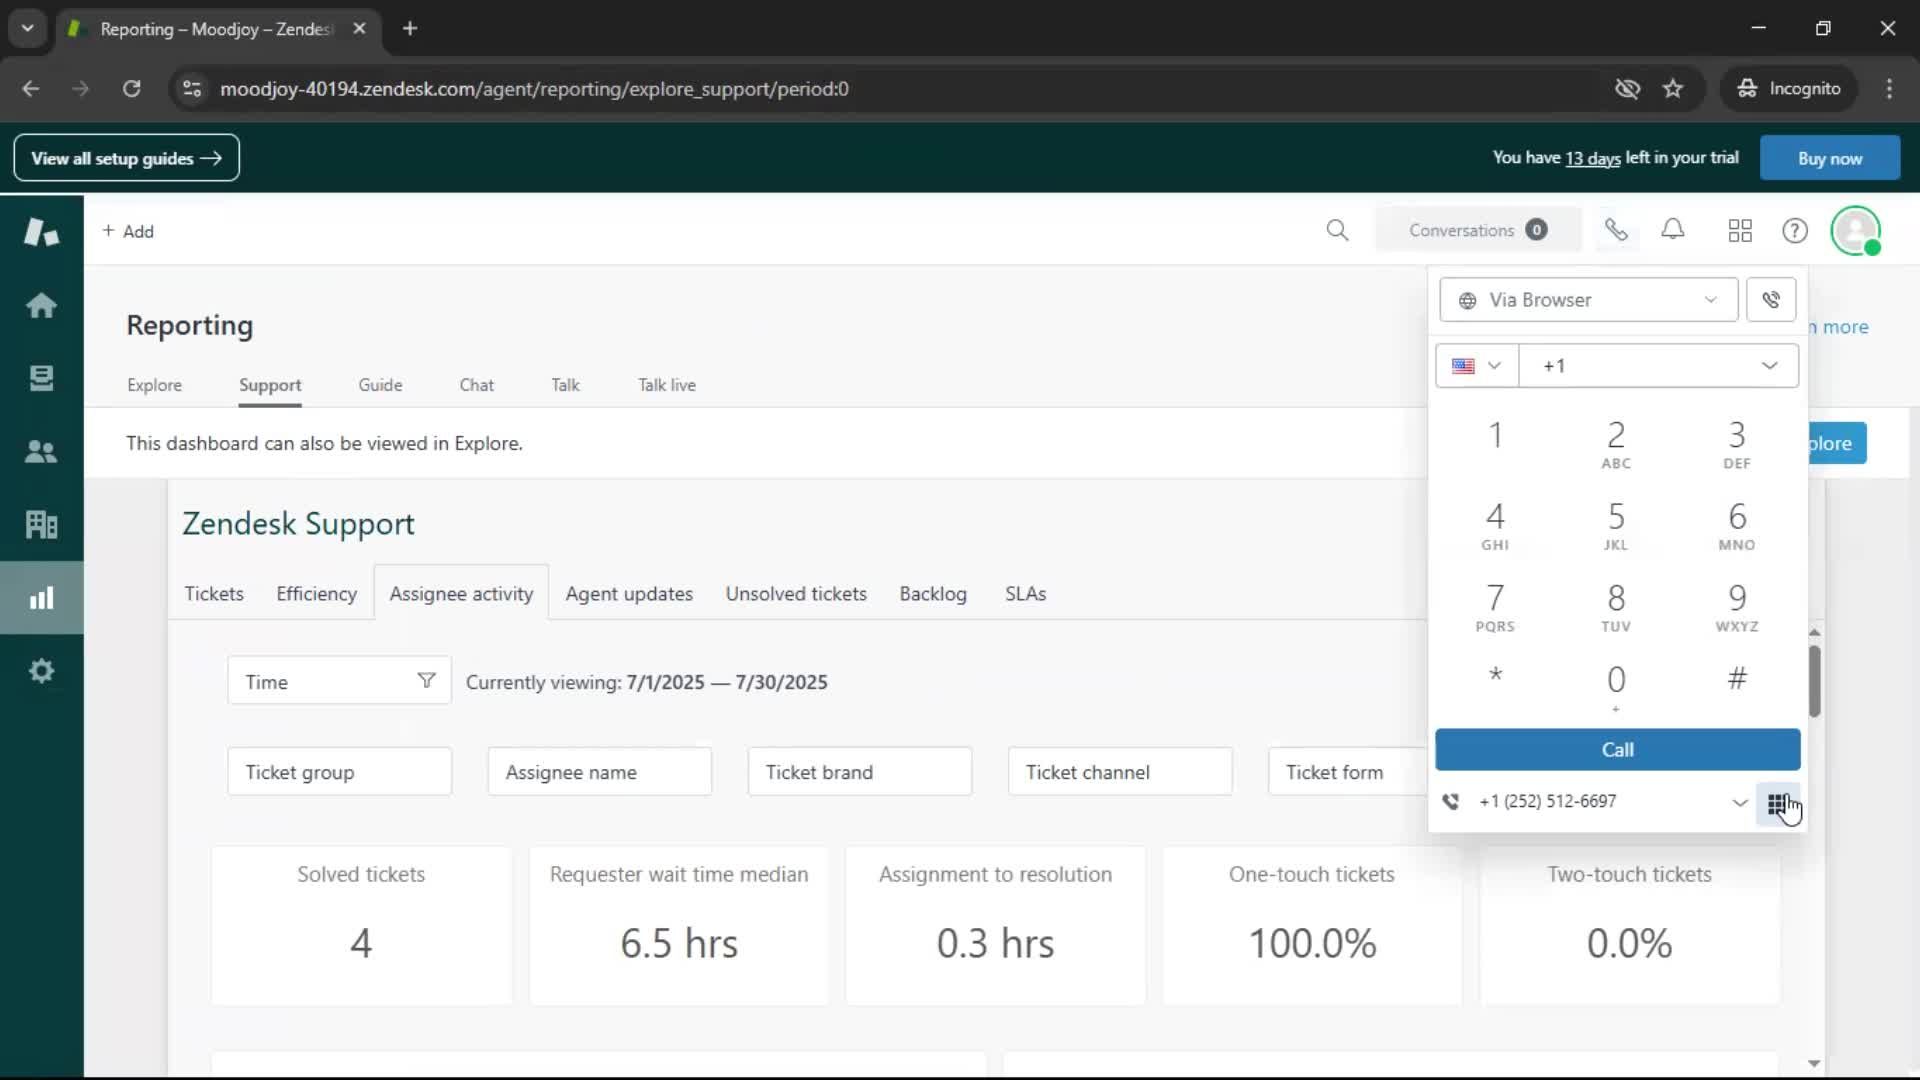Open the Ticket group filter
Screen dimensions: 1920x1080
point(339,772)
